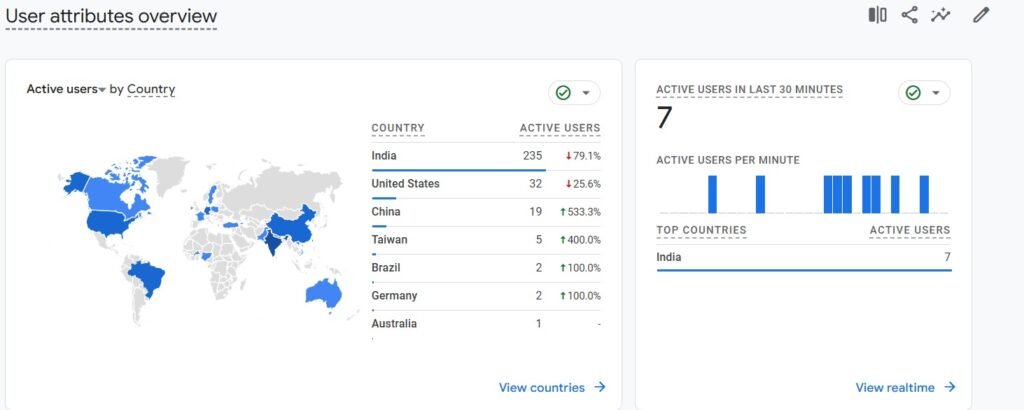Click the User attributes overview title
The image size is (1024, 410).
coord(111,16)
